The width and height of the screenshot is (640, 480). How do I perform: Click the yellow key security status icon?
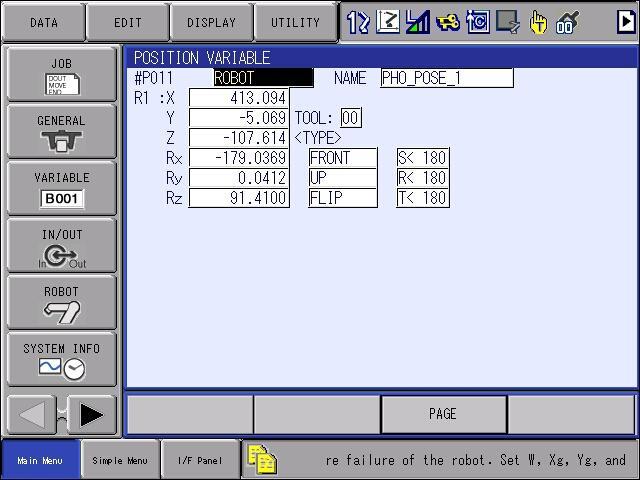[x=447, y=22]
